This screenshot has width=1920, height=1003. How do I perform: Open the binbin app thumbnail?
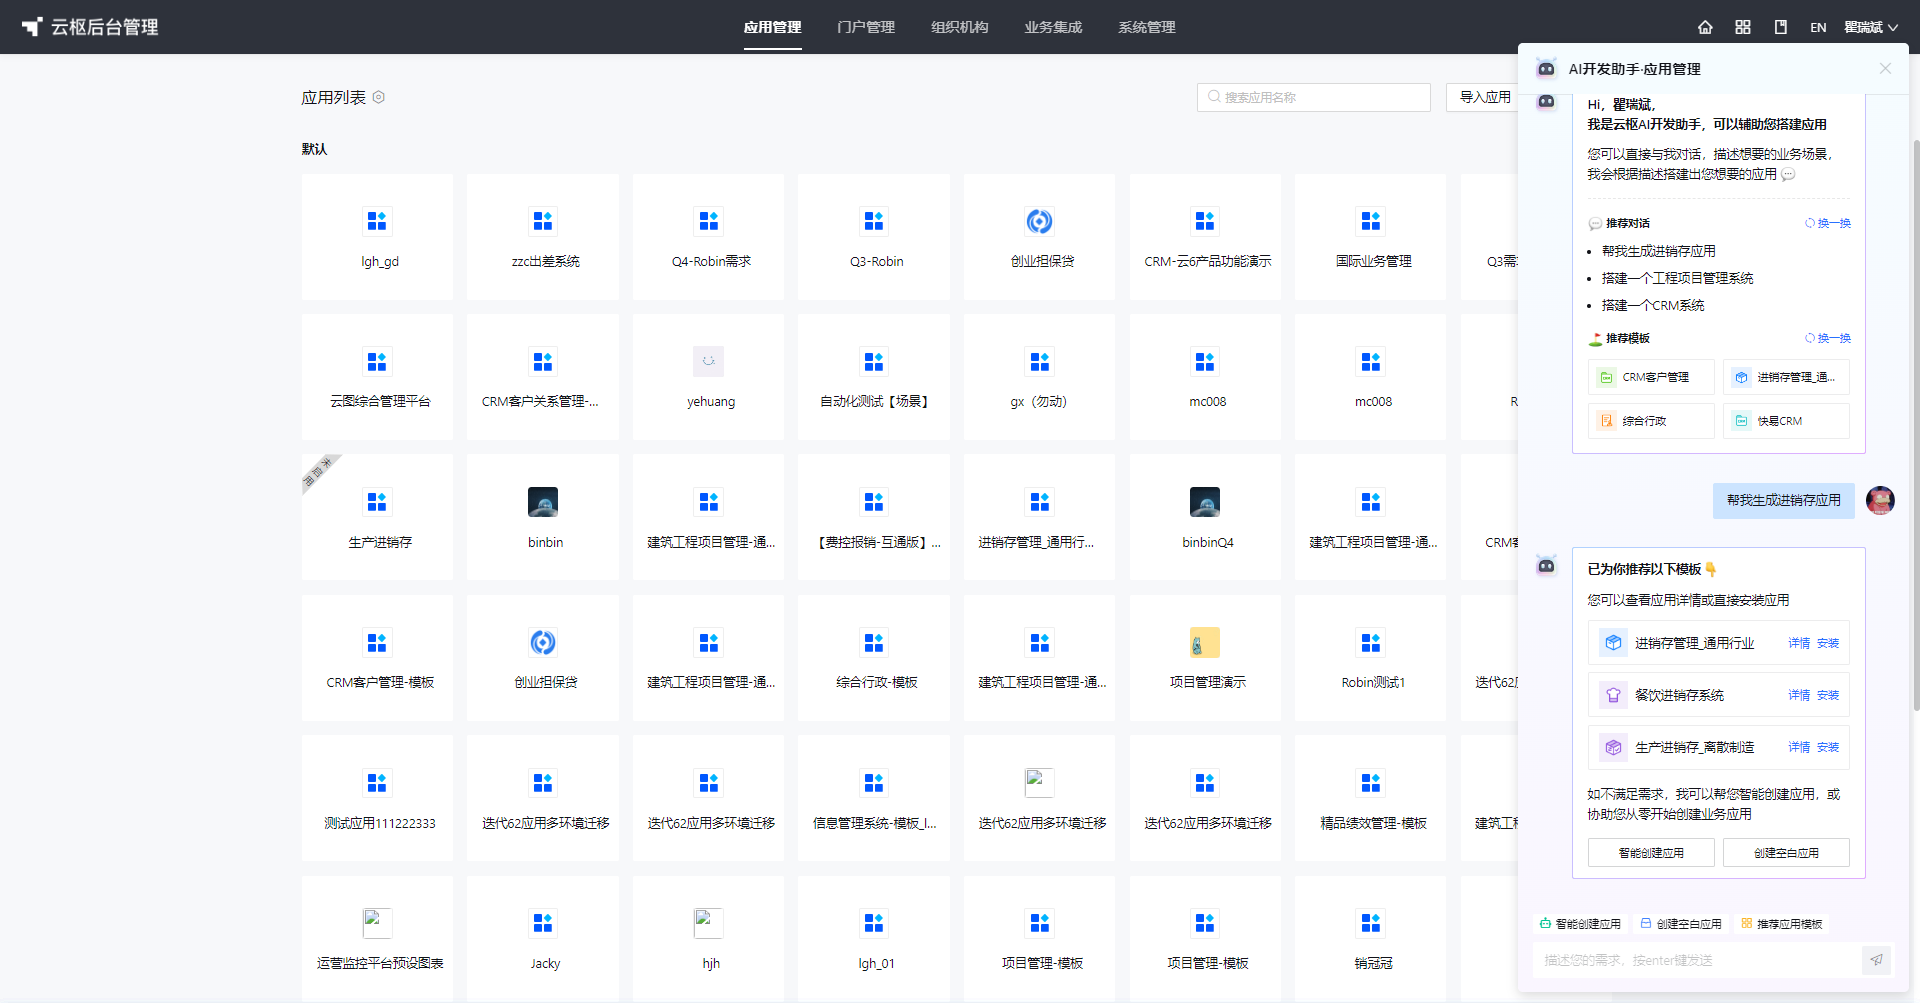(543, 502)
